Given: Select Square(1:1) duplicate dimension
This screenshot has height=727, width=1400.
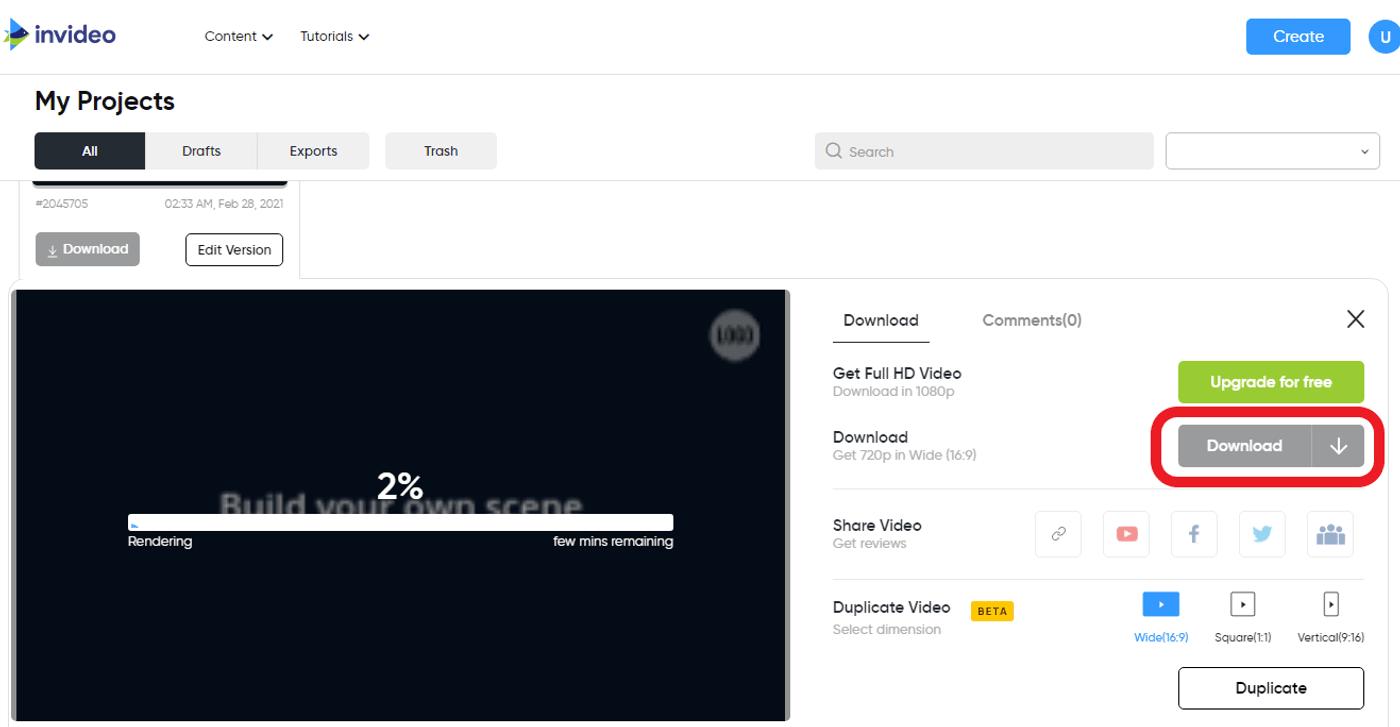Looking at the screenshot, I should pos(1242,604).
